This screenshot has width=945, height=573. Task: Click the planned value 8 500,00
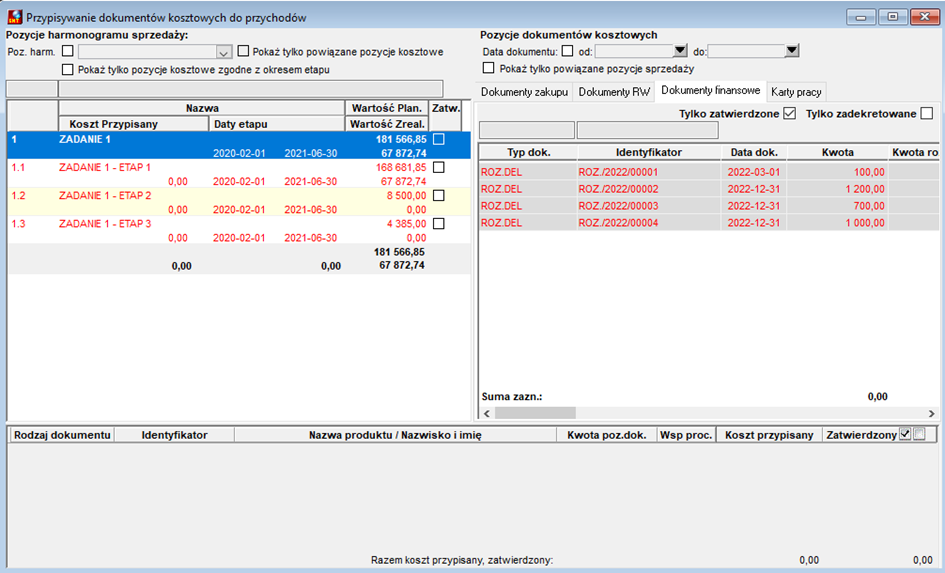click(406, 196)
